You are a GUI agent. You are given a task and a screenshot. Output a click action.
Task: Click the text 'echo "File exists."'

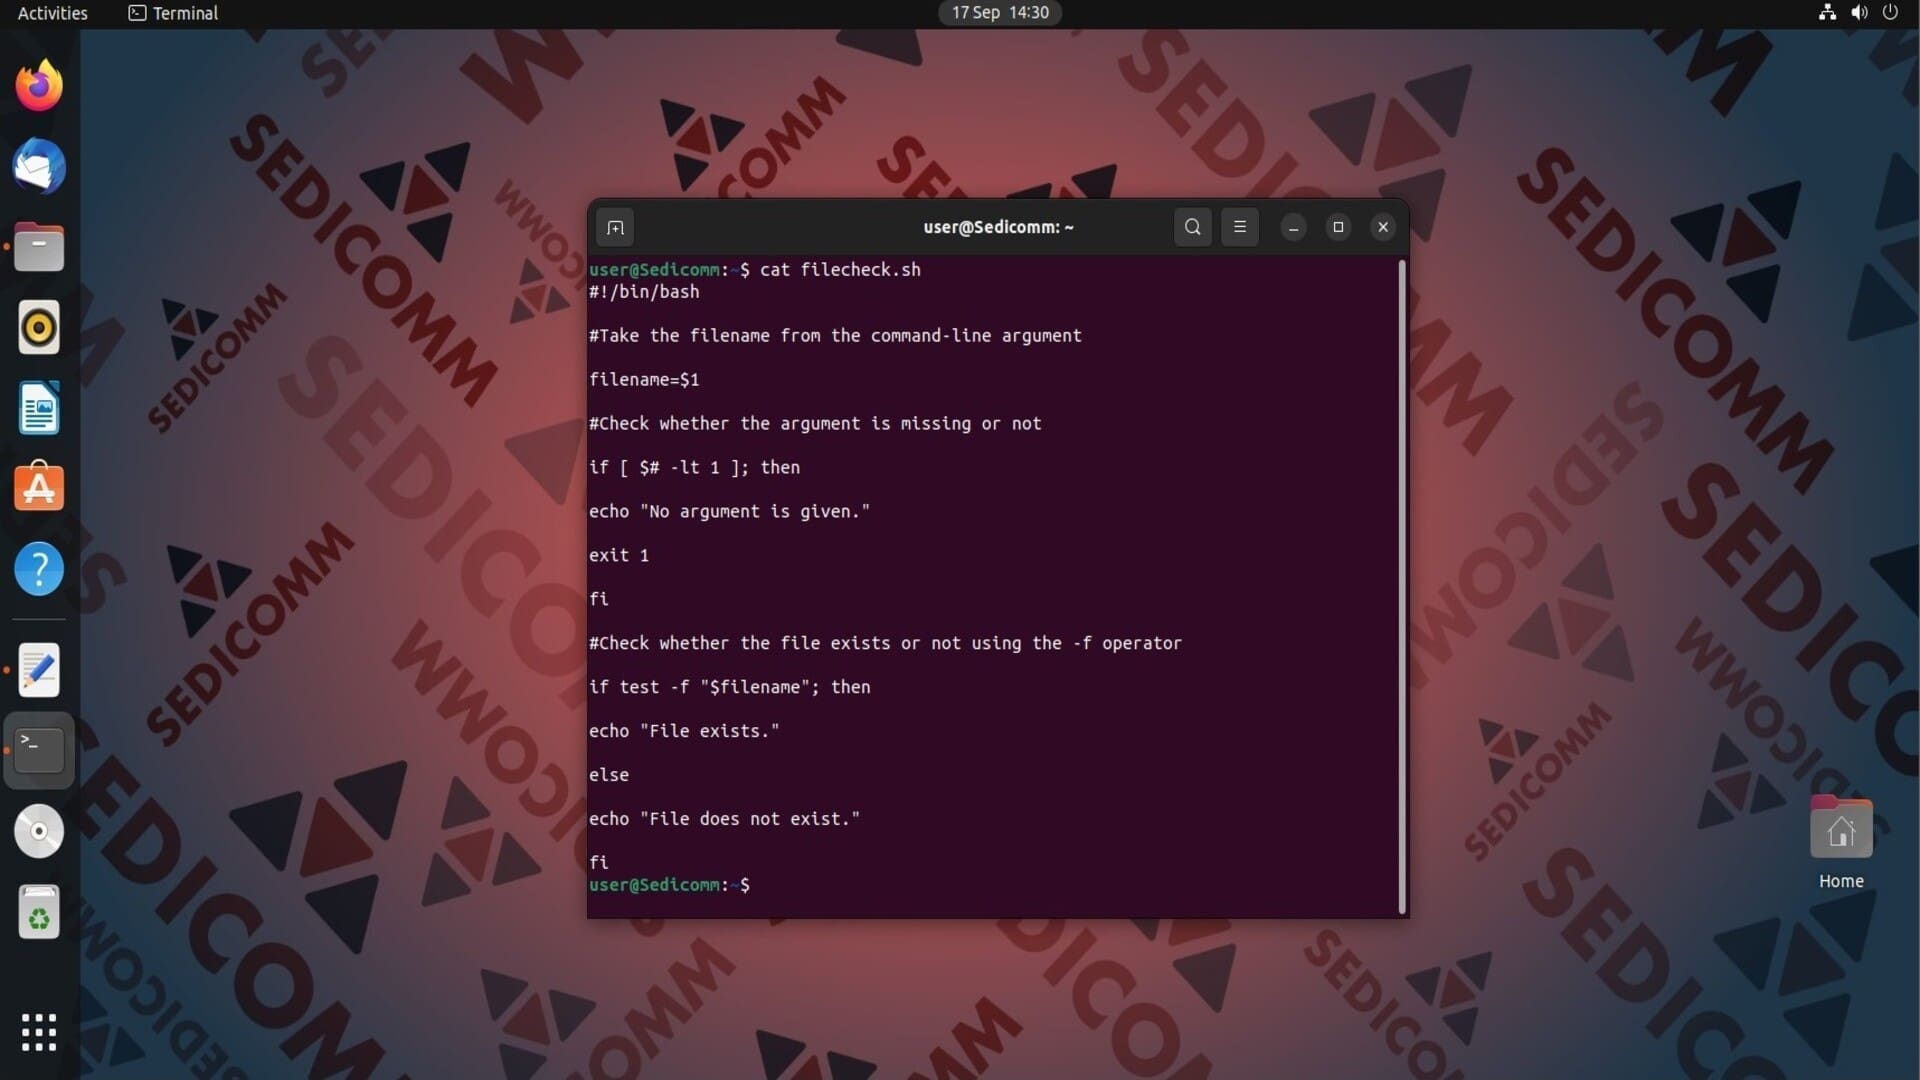(684, 732)
